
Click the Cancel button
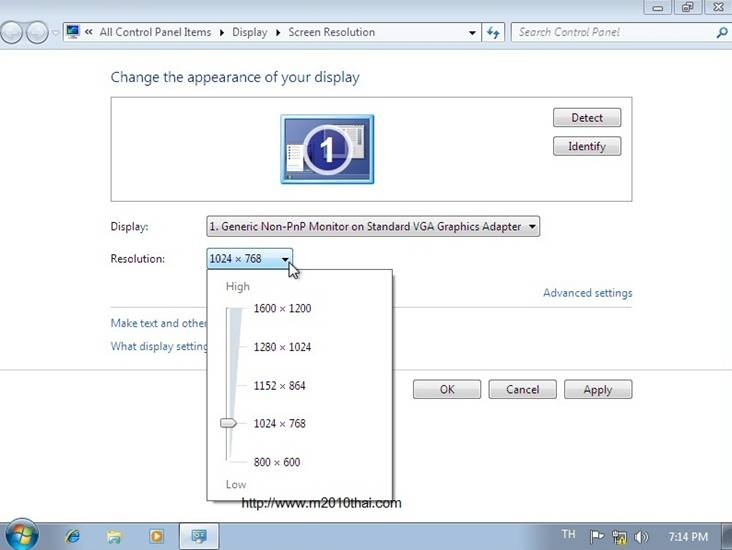tap(522, 389)
